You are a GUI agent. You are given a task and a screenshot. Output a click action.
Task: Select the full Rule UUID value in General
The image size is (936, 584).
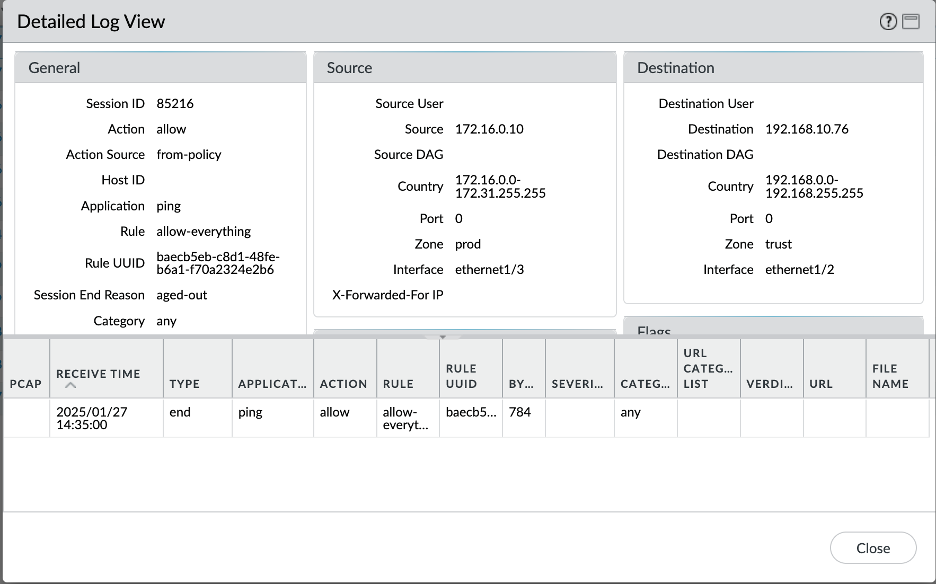pyautogui.click(x=218, y=263)
